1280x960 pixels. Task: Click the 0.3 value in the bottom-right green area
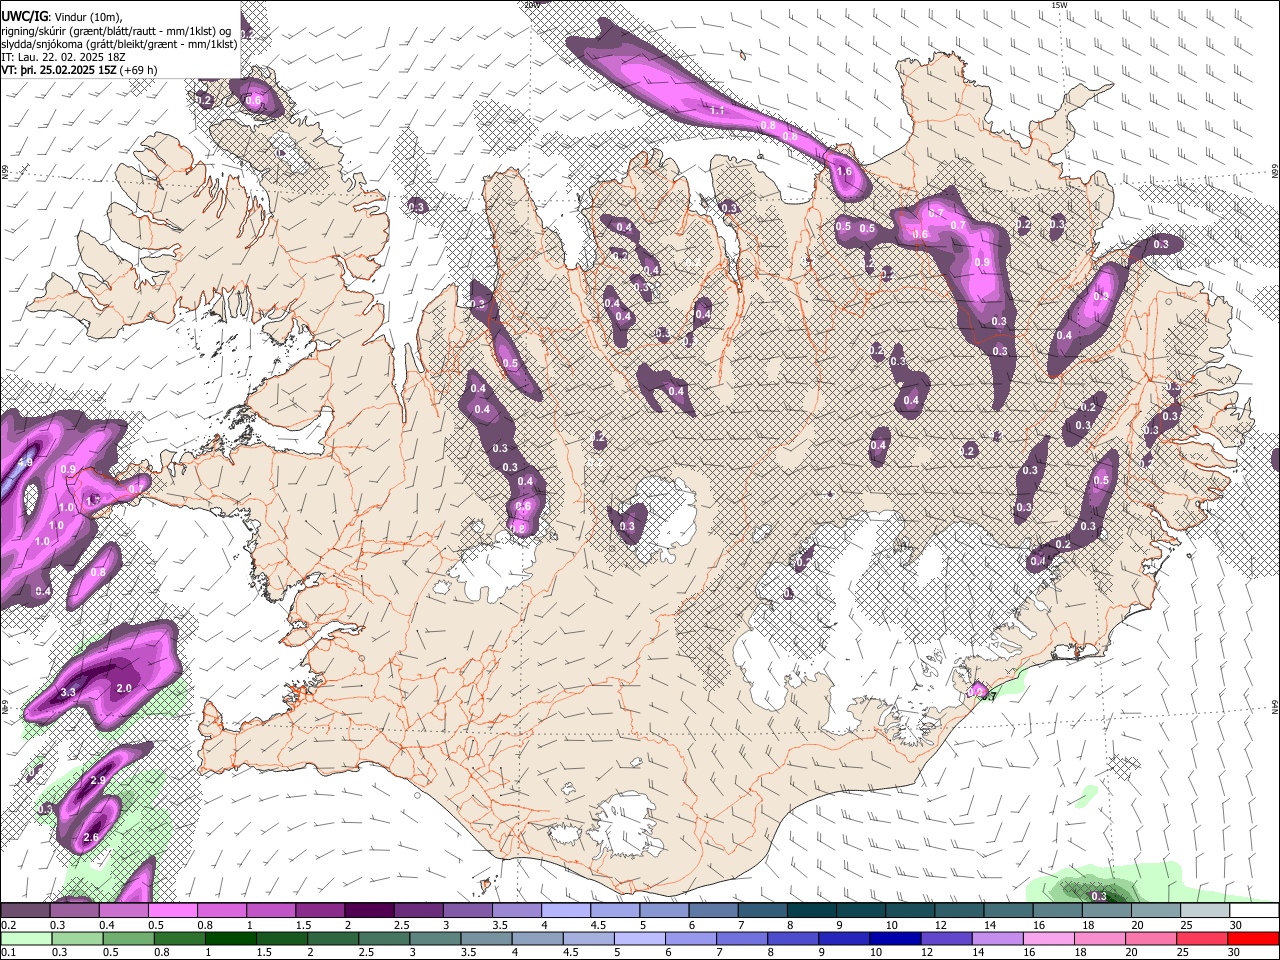[x=1099, y=896]
